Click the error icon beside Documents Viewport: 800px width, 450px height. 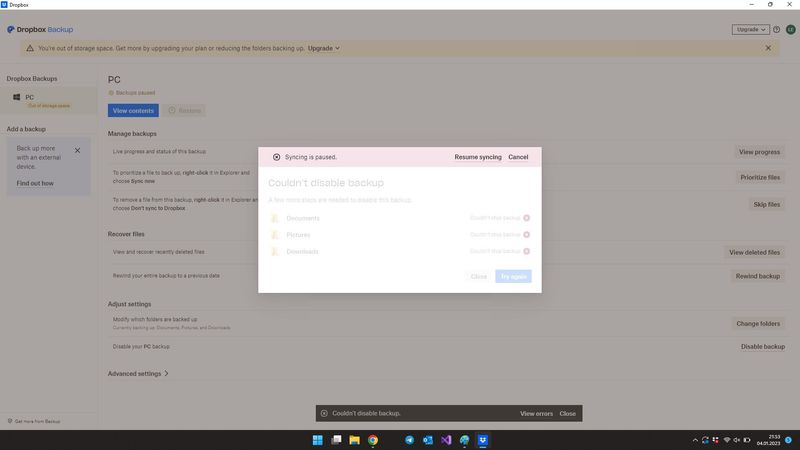(x=527, y=218)
